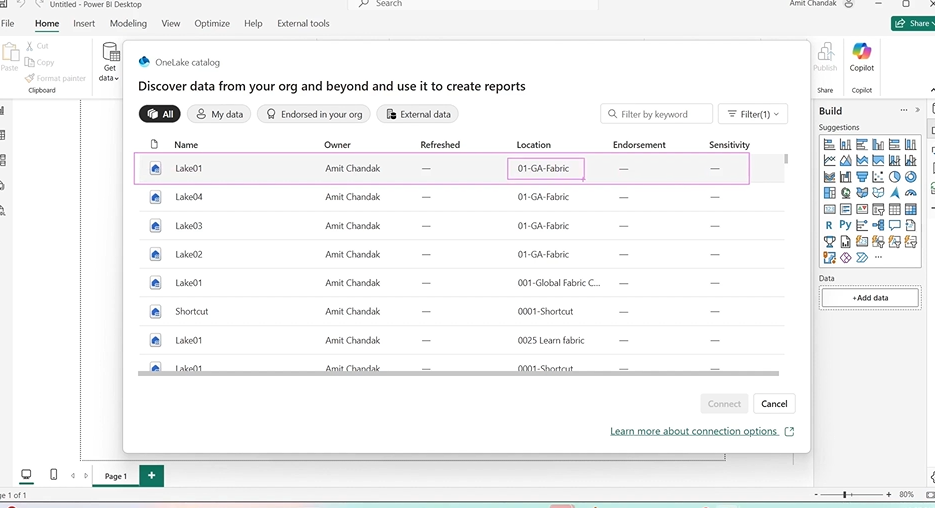Click the Filter by keyword field

click(x=657, y=114)
